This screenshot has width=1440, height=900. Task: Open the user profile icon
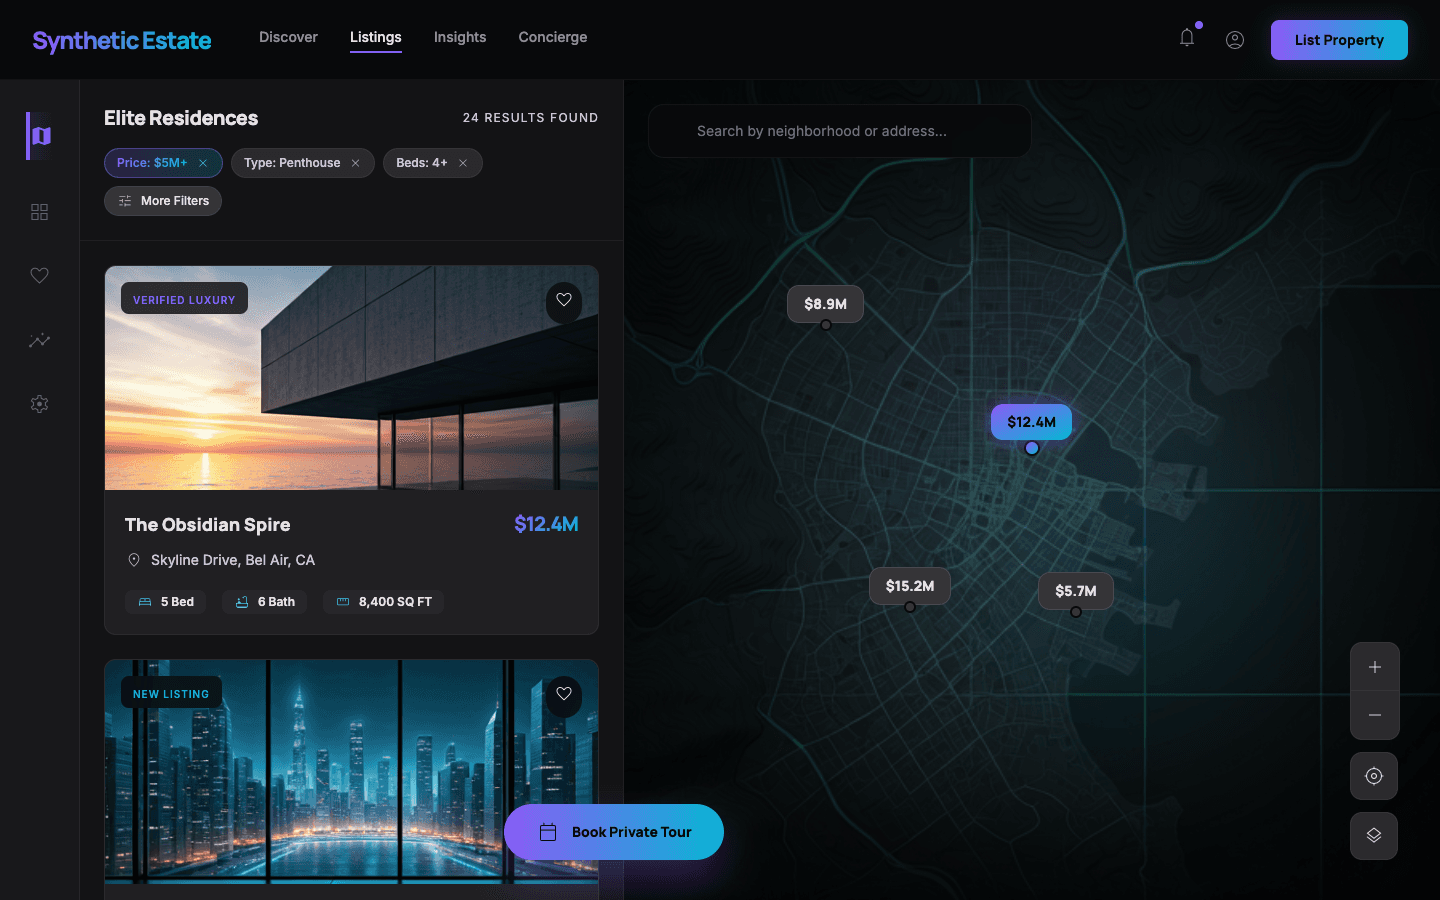pos(1235,40)
